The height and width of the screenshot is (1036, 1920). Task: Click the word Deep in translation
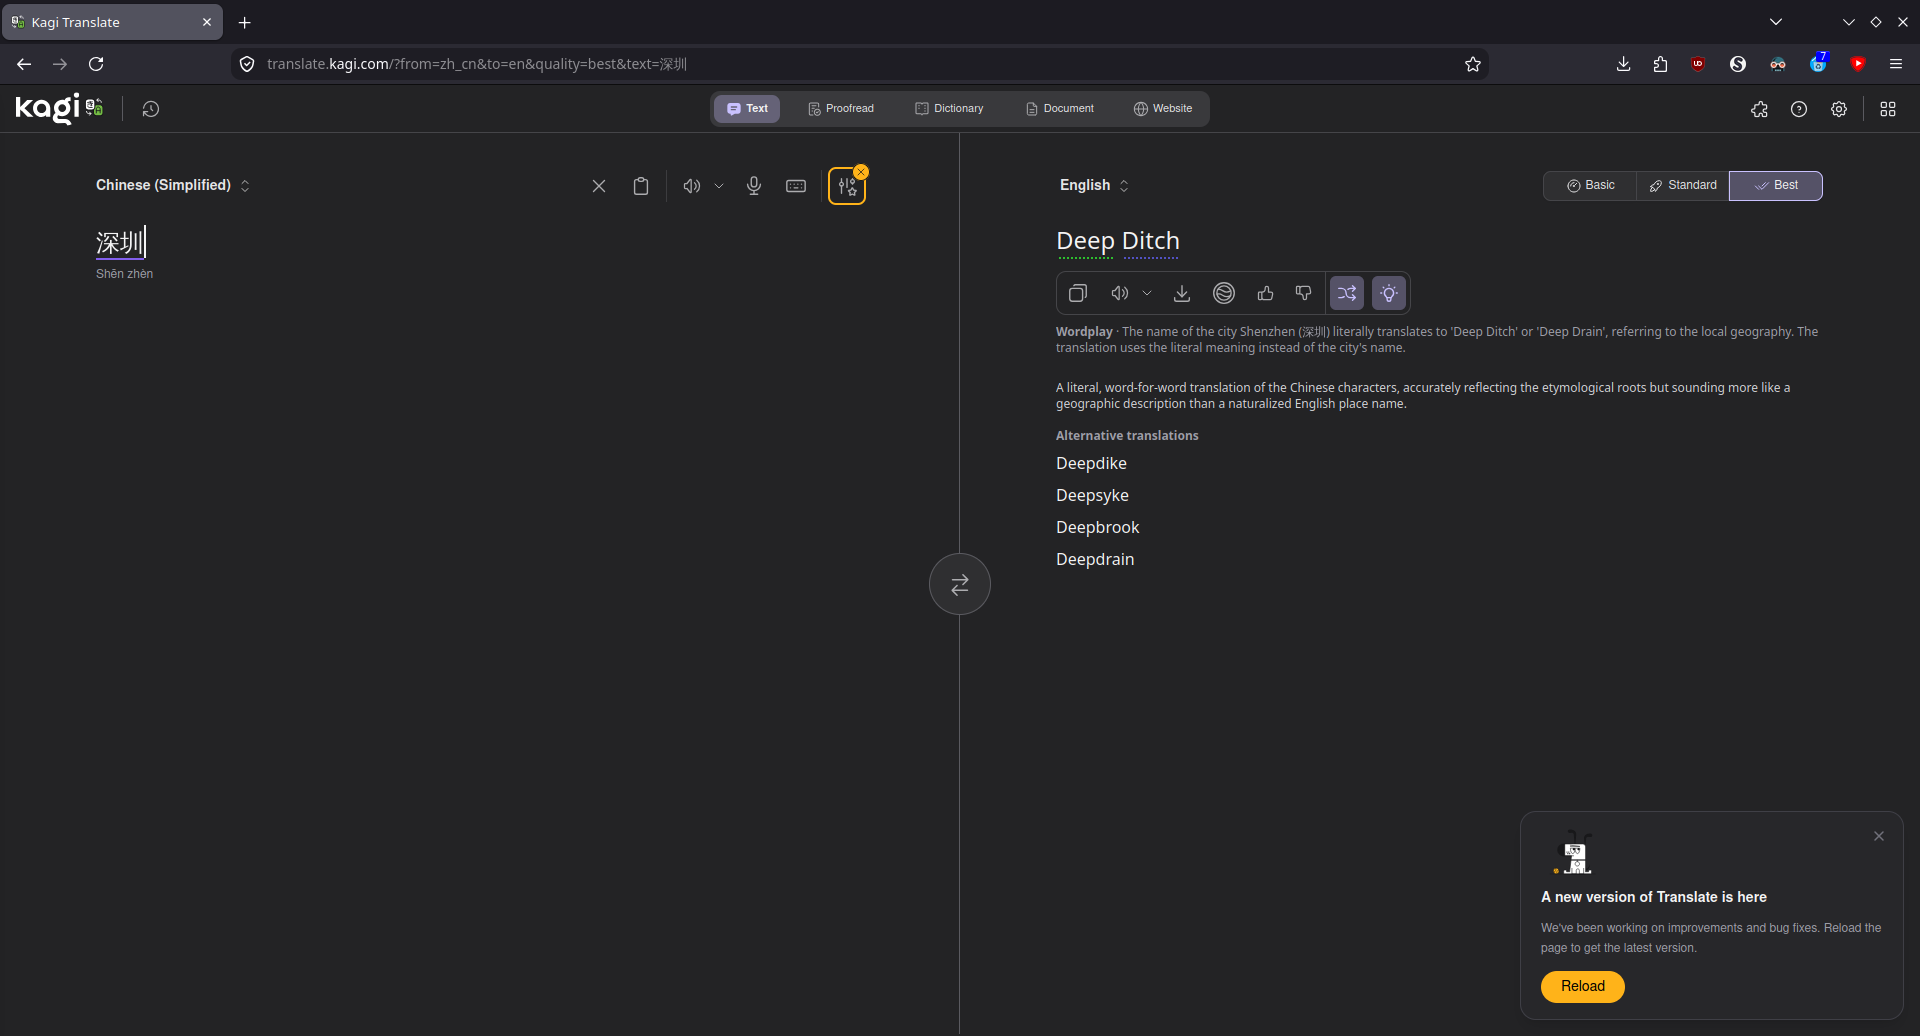pyautogui.click(x=1085, y=241)
